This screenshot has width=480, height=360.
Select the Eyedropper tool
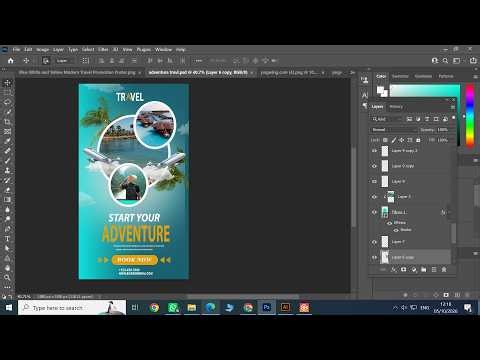point(7,141)
